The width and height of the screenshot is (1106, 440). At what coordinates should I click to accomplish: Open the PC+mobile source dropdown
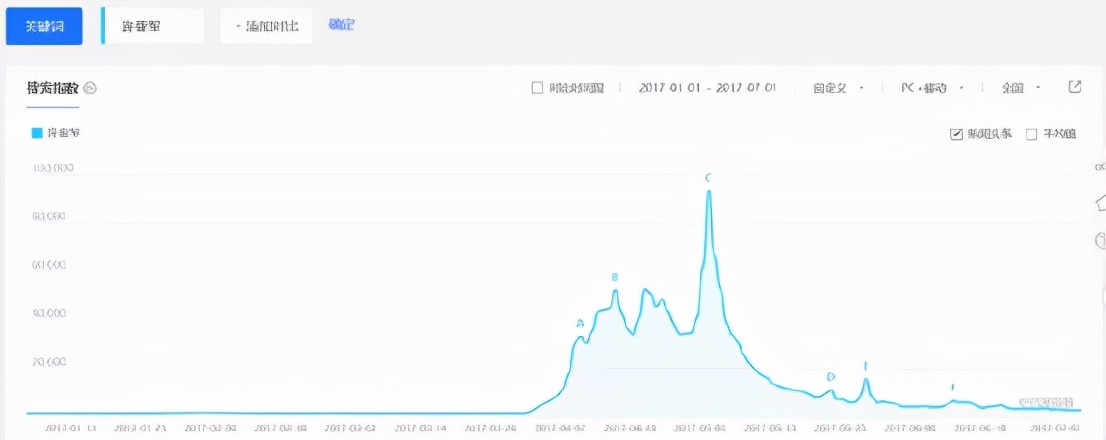point(932,88)
